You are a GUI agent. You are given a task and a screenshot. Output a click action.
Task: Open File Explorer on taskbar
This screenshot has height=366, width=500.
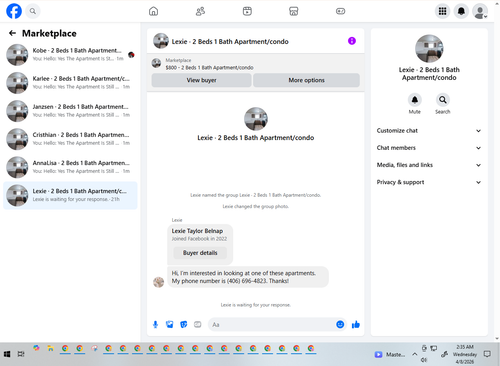click(x=50, y=349)
